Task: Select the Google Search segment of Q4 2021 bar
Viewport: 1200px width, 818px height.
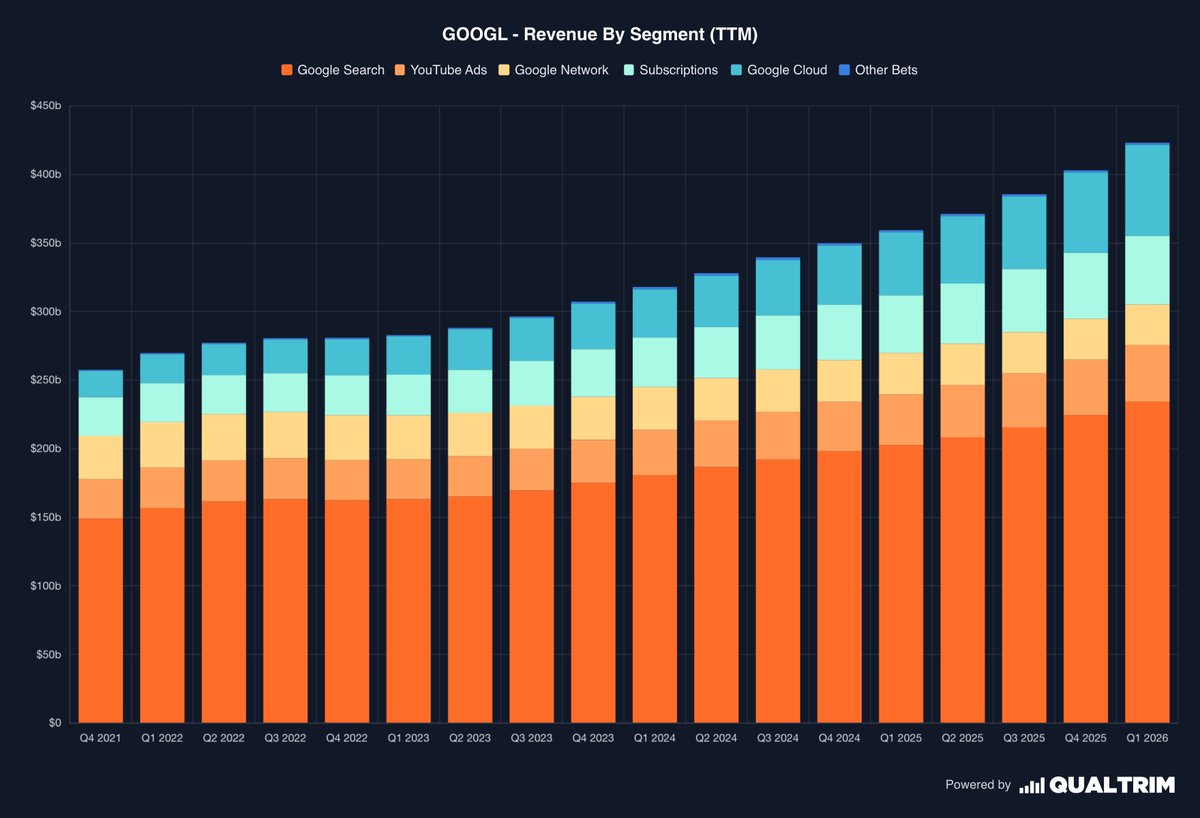Action: 101,621
